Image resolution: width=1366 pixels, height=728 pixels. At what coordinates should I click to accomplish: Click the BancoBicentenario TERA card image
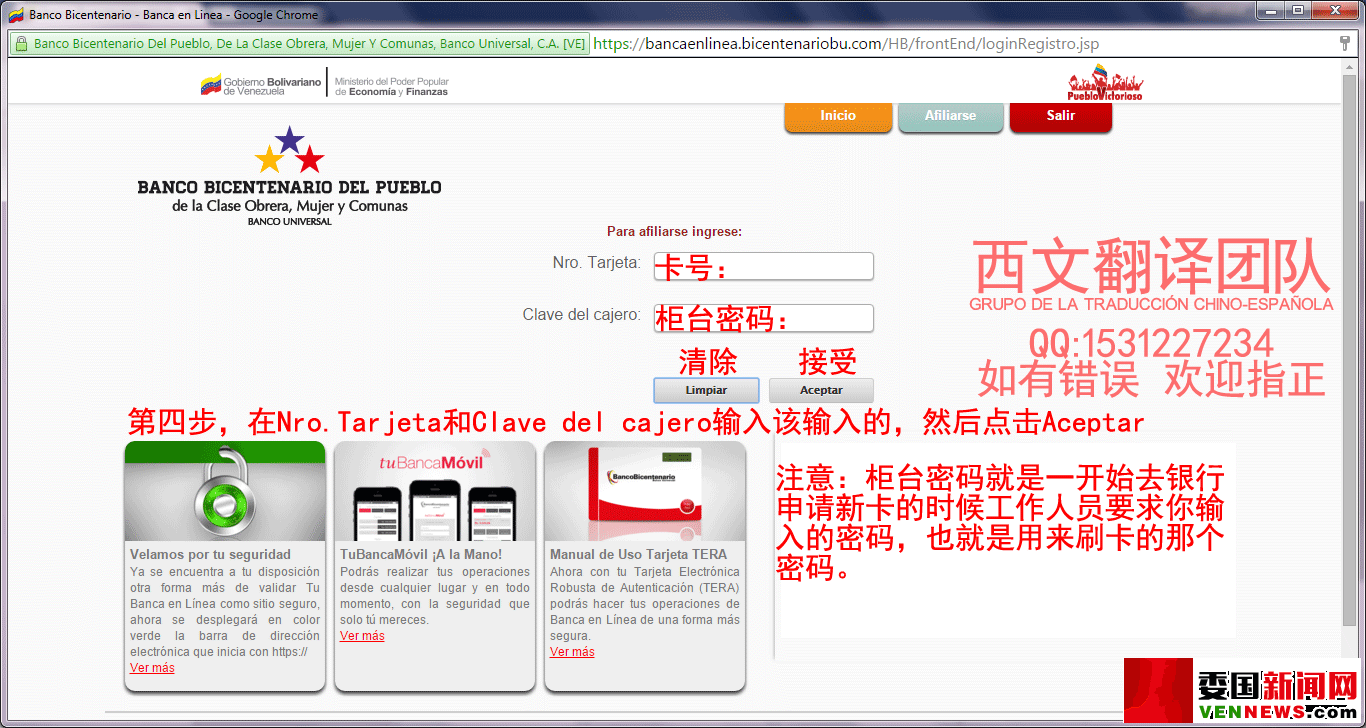click(x=645, y=491)
